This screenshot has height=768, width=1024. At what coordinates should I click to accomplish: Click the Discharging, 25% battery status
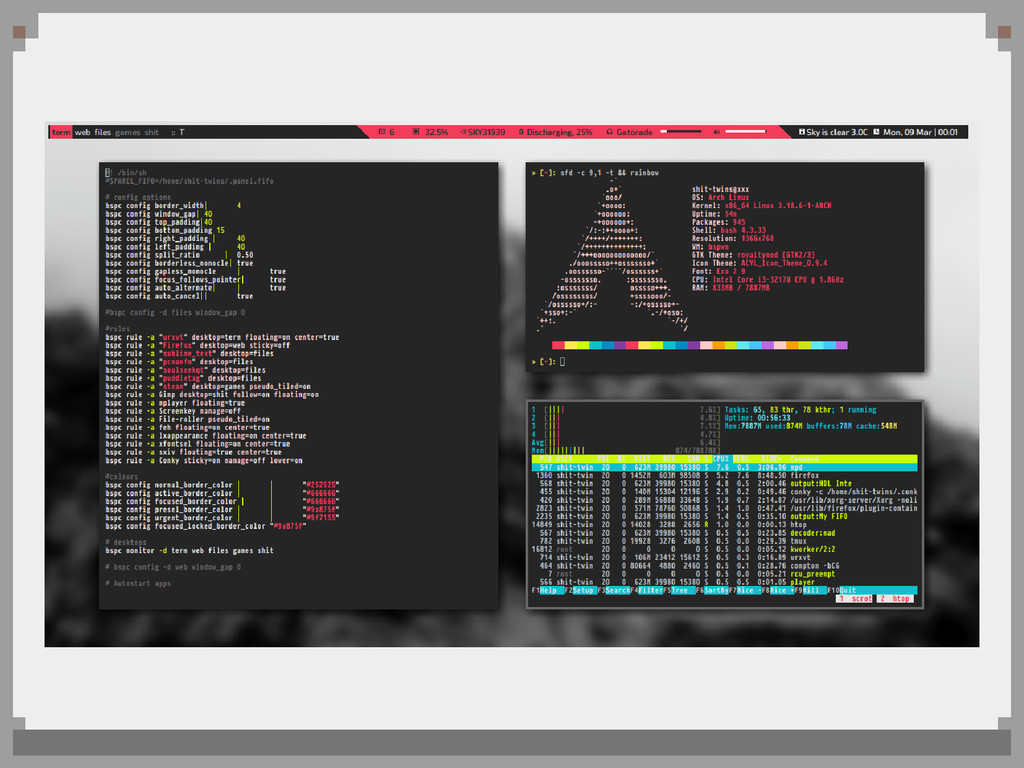click(x=560, y=132)
